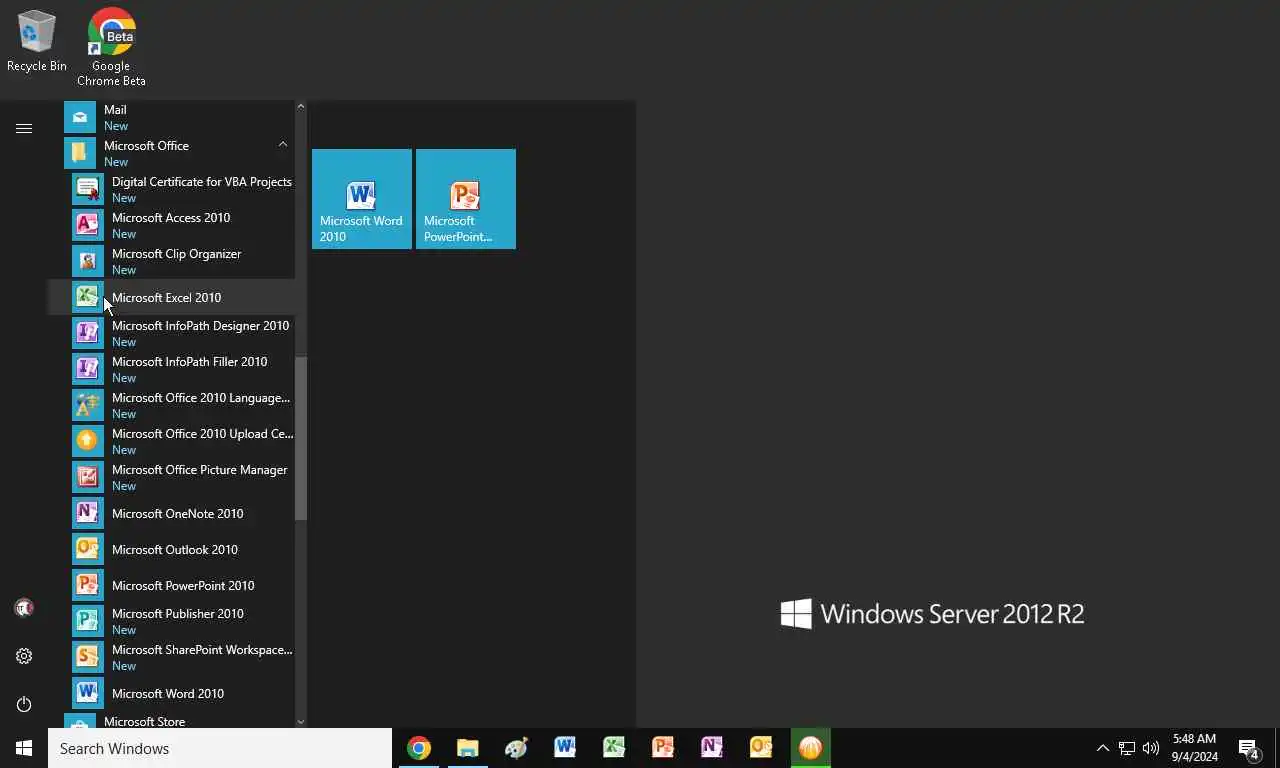This screenshot has width=1280, height=768.
Task: Open Outlook from the taskbar
Action: pos(761,748)
